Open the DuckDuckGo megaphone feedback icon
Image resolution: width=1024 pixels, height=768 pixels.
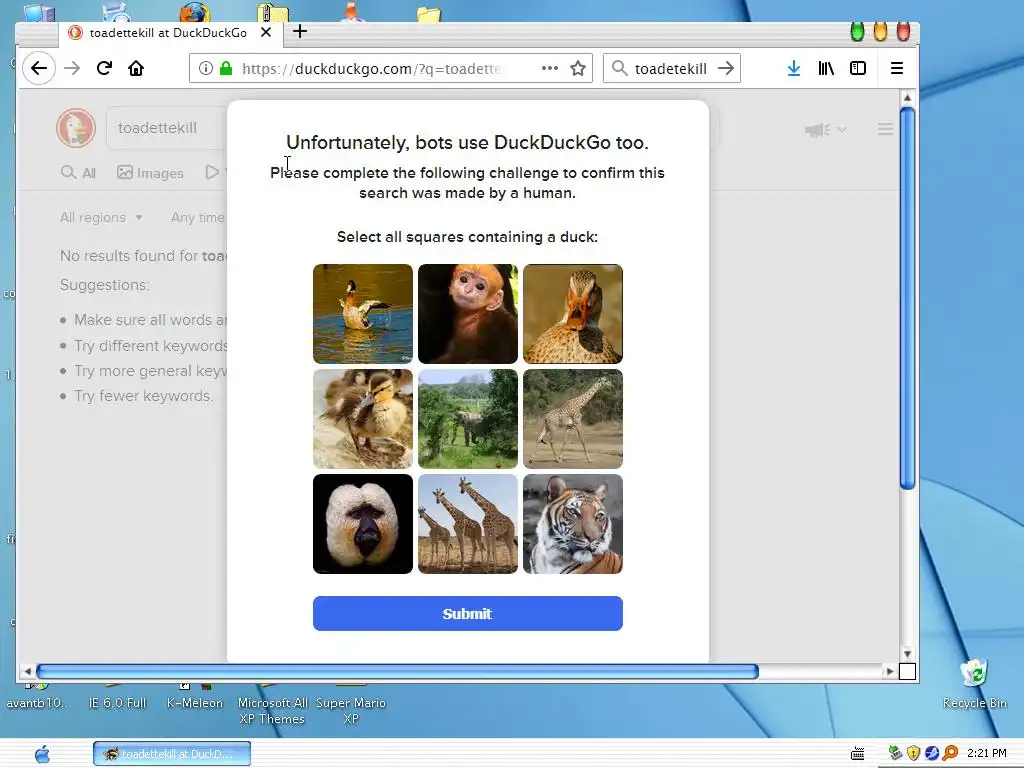point(818,130)
